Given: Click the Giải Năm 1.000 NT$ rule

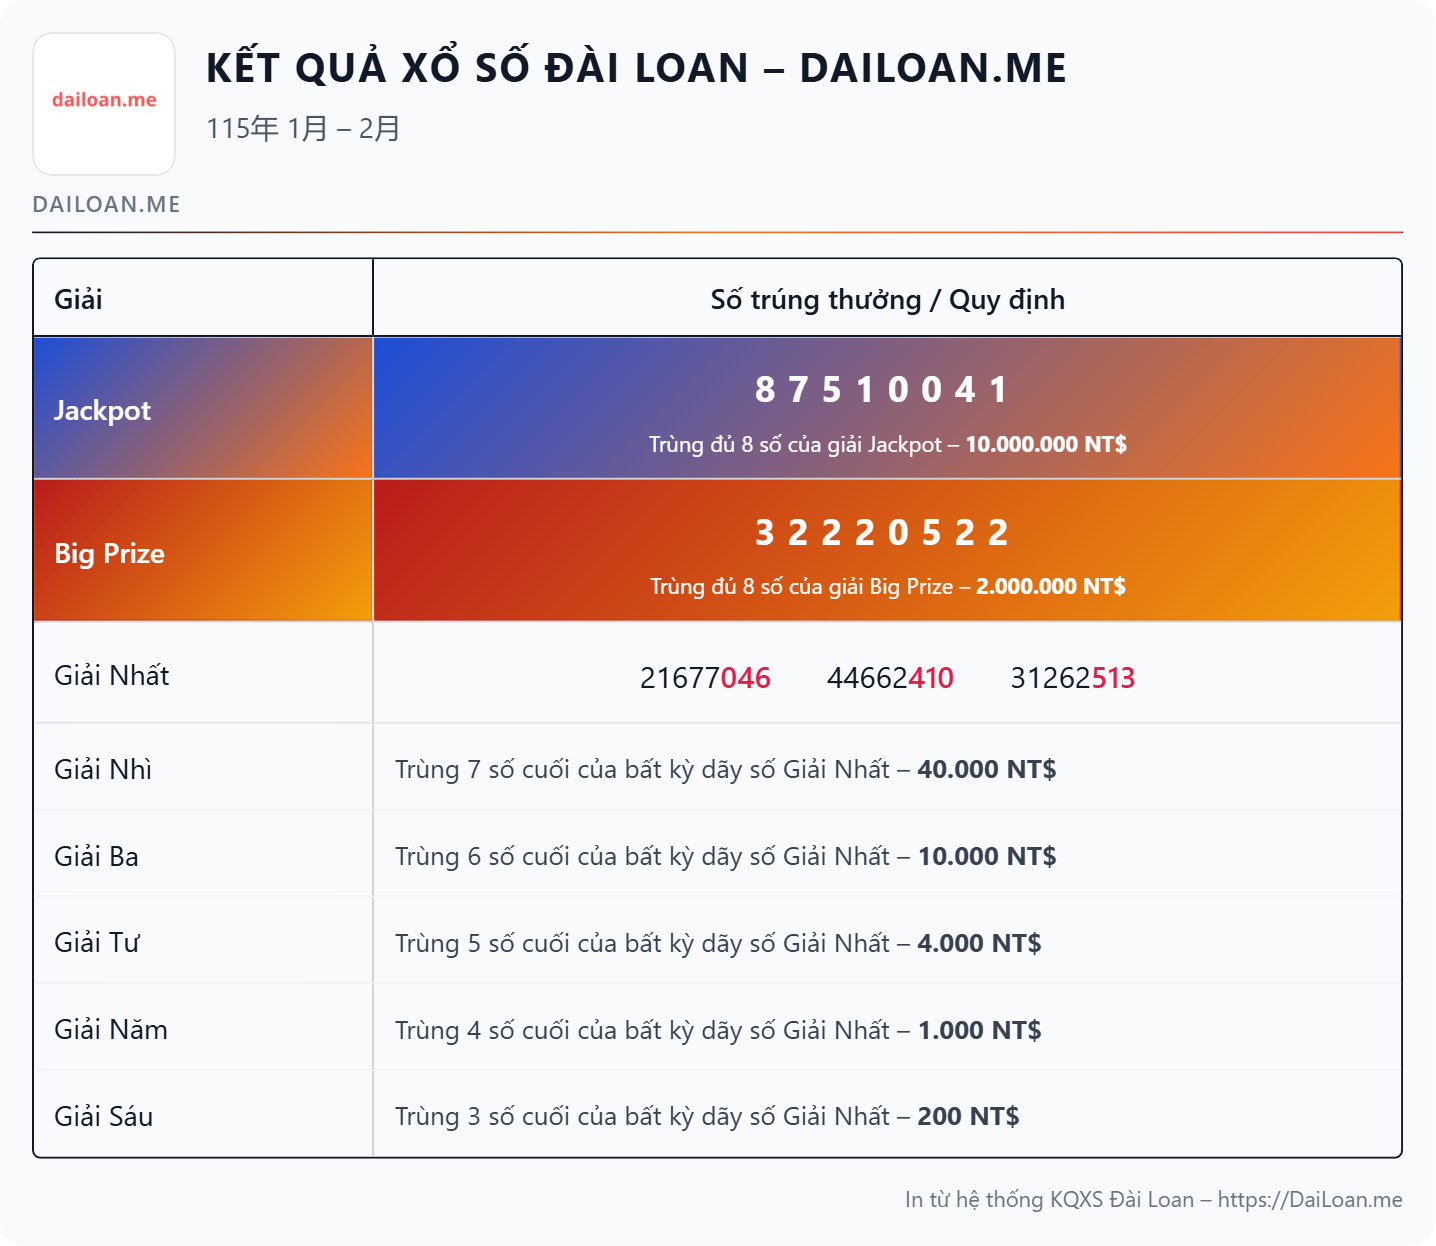Looking at the screenshot, I should point(717,1030).
